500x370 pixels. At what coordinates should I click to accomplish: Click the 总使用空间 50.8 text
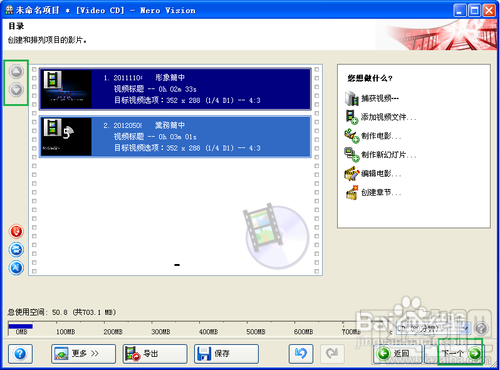pos(62,312)
